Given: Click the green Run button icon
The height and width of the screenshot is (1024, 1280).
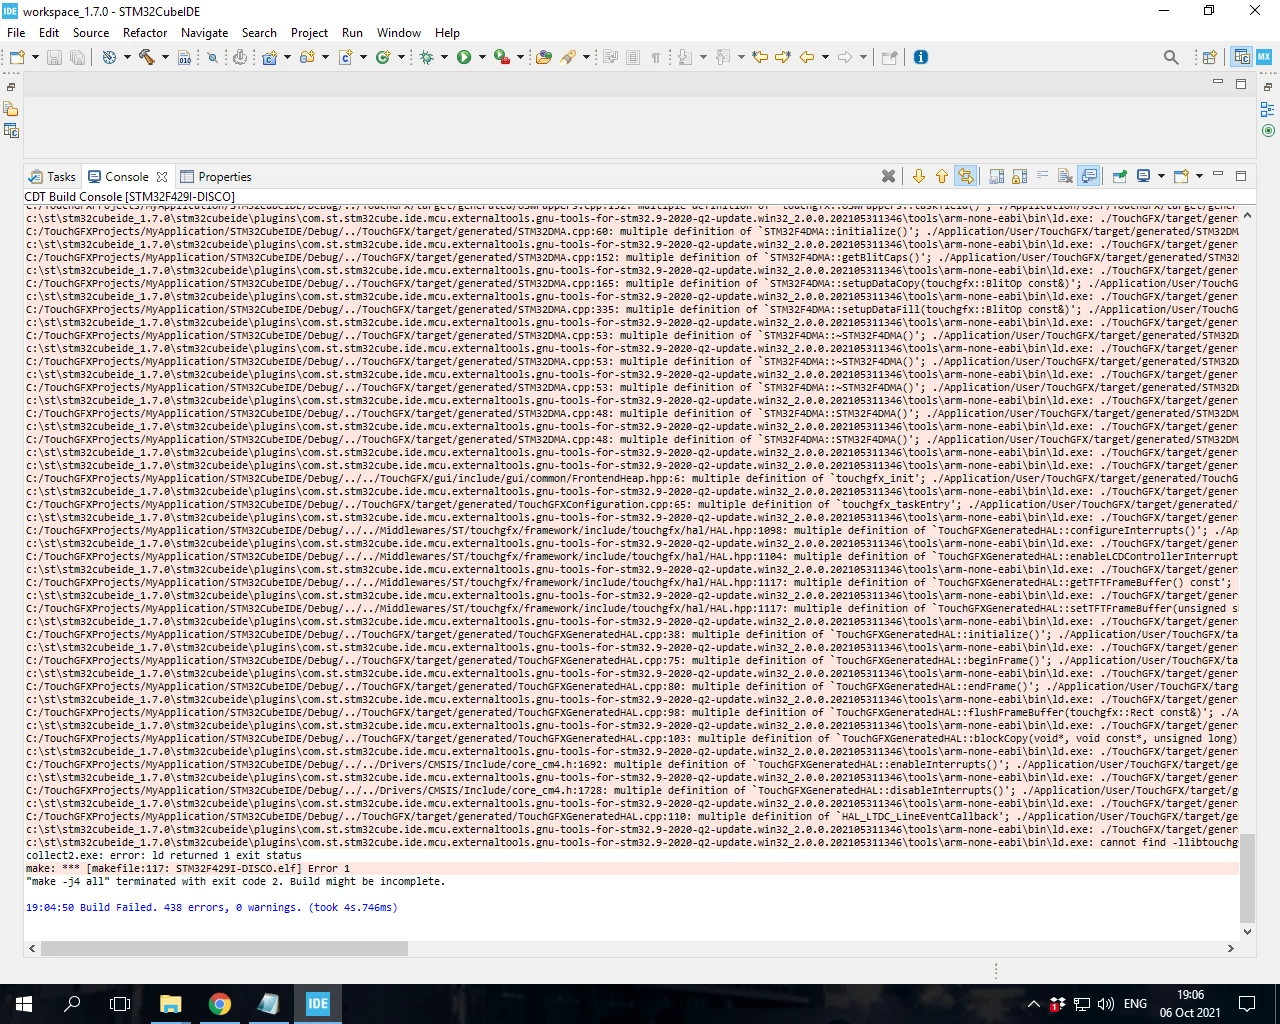Looking at the screenshot, I should 464,57.
